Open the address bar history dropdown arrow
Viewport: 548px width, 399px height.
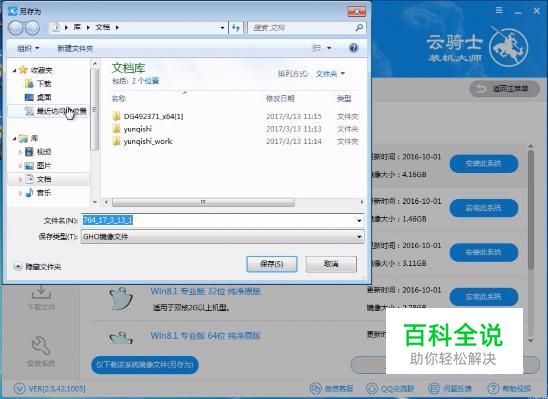[222, 28]
